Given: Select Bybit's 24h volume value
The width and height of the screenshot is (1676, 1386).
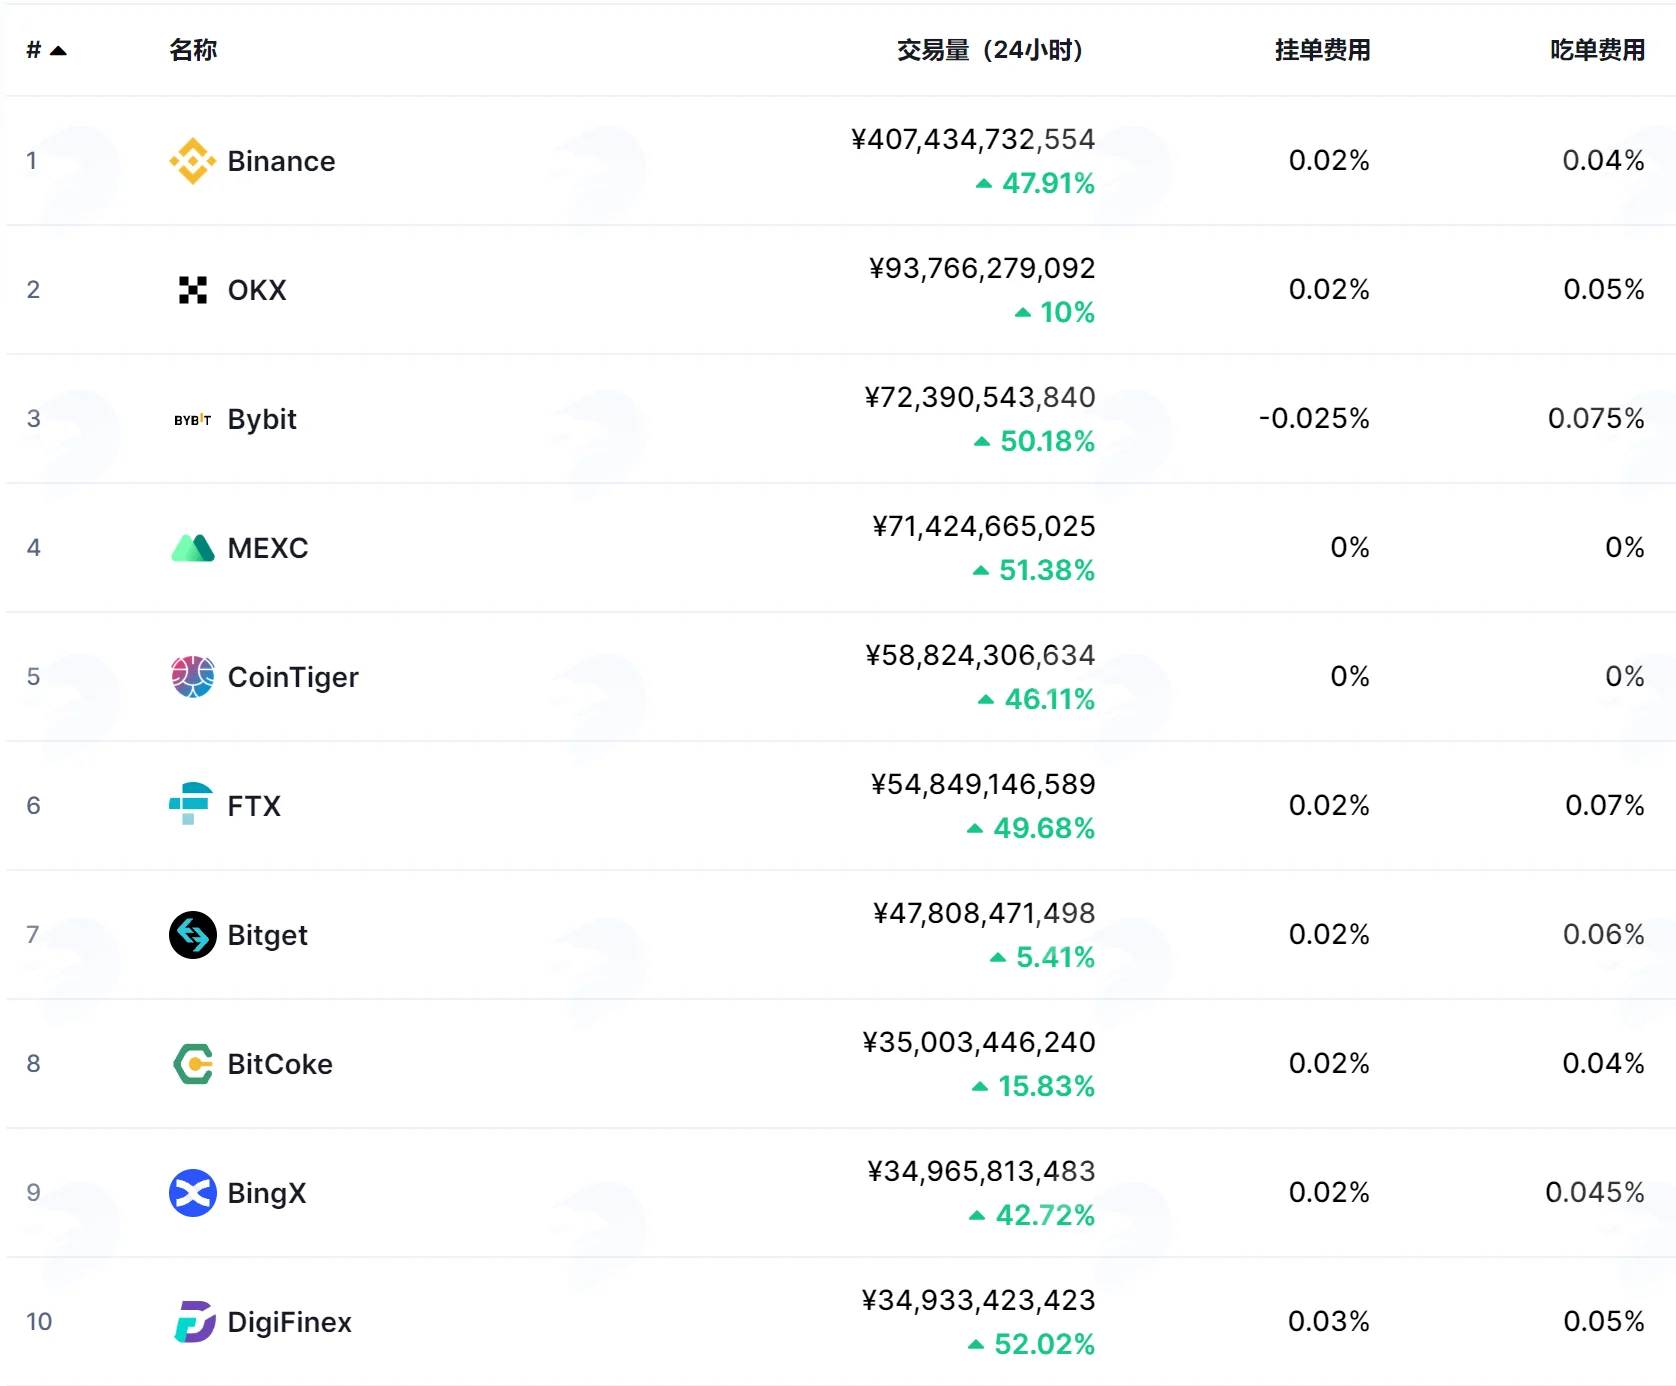Looking at the screenshot, I should point(980,398).
